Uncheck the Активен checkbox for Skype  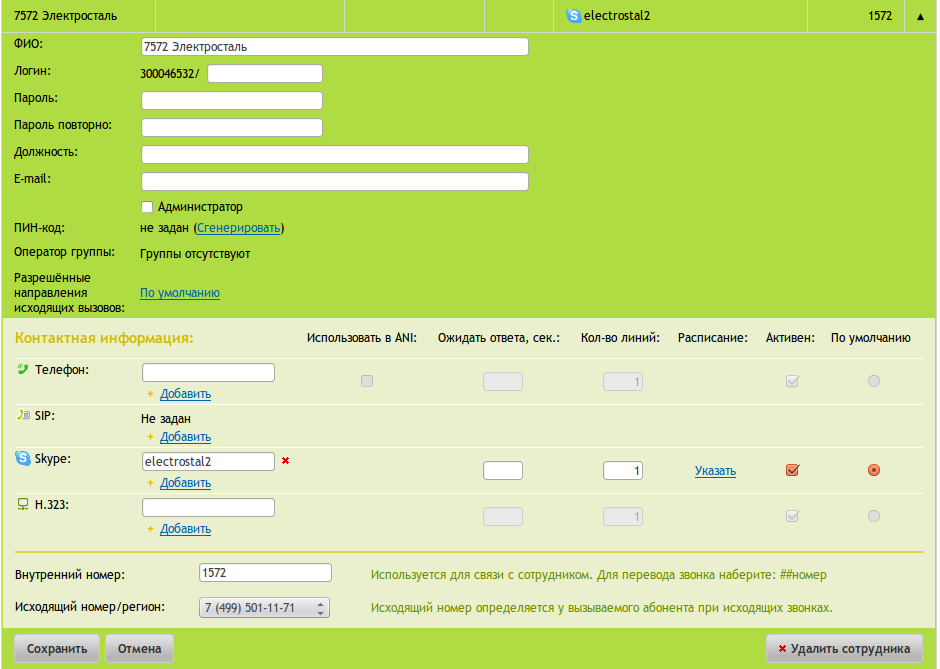[x=793, y=470]
